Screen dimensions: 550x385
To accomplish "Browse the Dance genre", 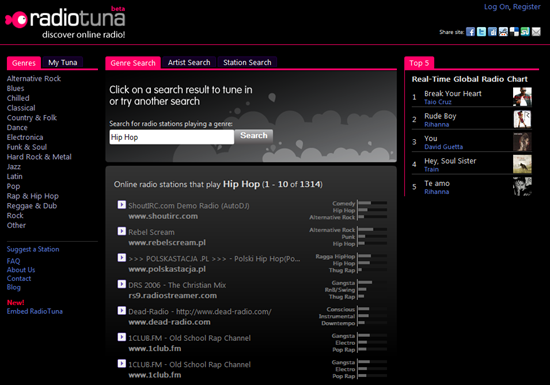I will click(17, 128).
